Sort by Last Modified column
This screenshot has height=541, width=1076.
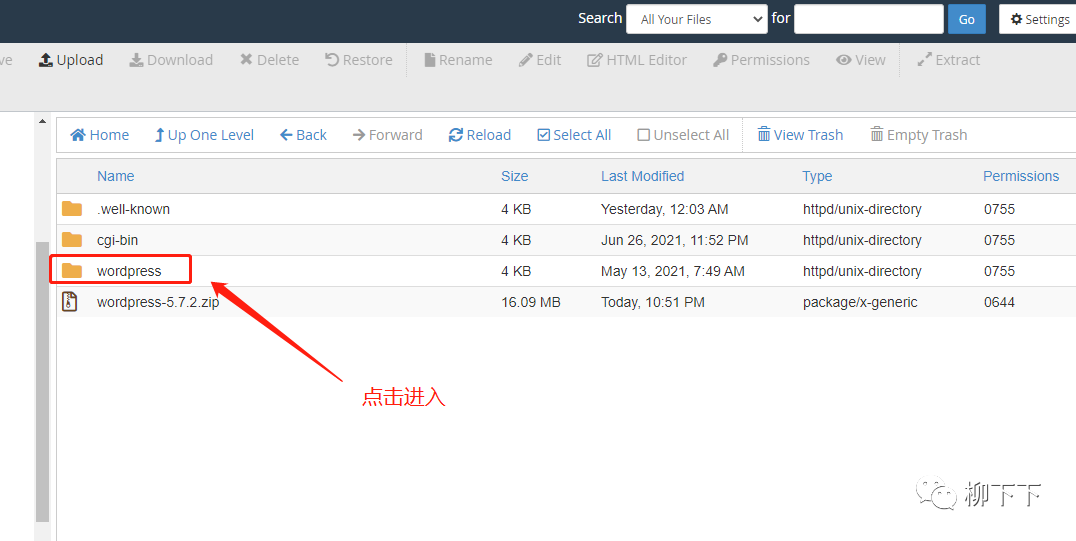tap(642, 176)
